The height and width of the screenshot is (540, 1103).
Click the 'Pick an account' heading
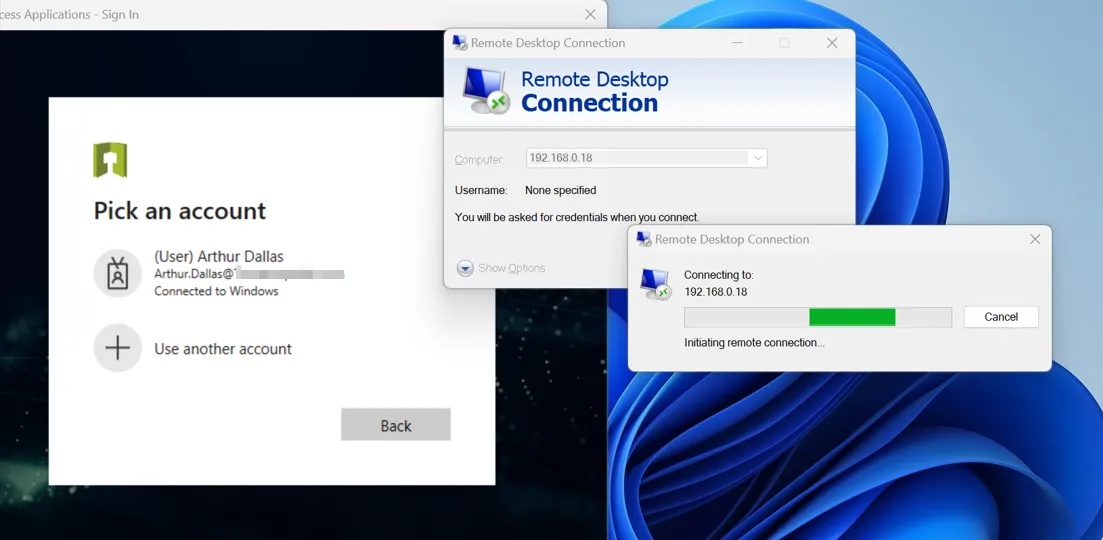(x=180, y=210)
